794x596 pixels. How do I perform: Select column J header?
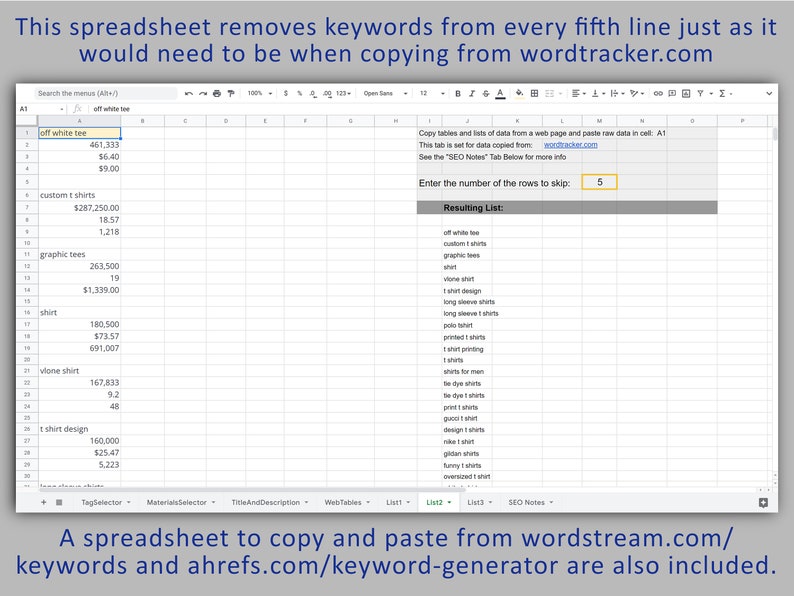tap(467, 121)
